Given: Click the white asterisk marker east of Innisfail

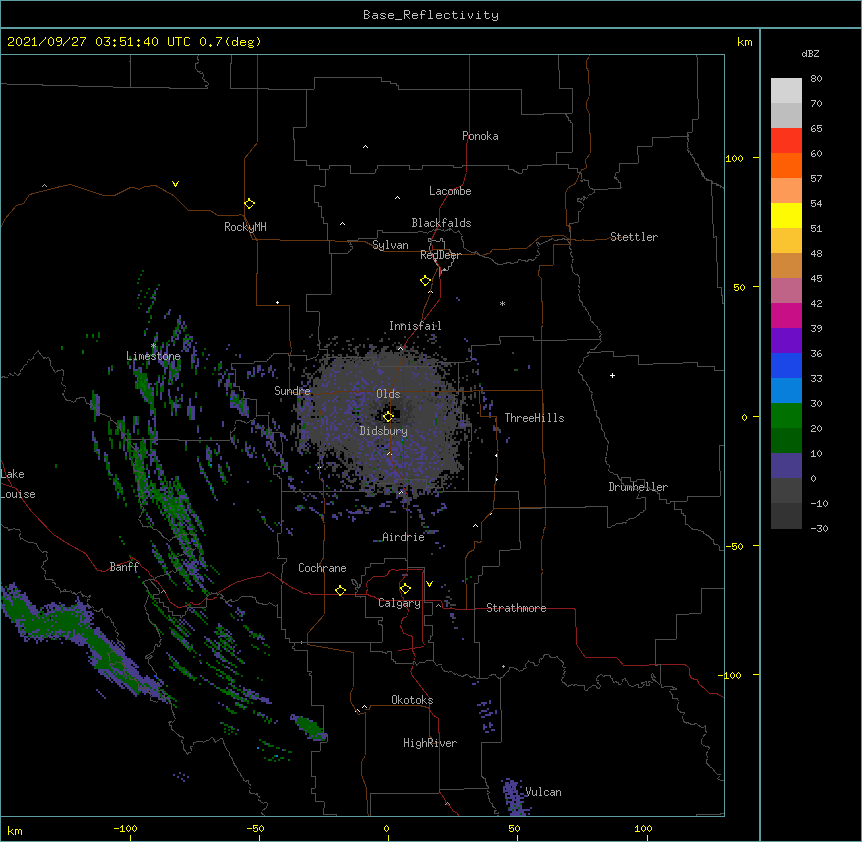Looking at the screenshot, I should [x=502, y=303].
